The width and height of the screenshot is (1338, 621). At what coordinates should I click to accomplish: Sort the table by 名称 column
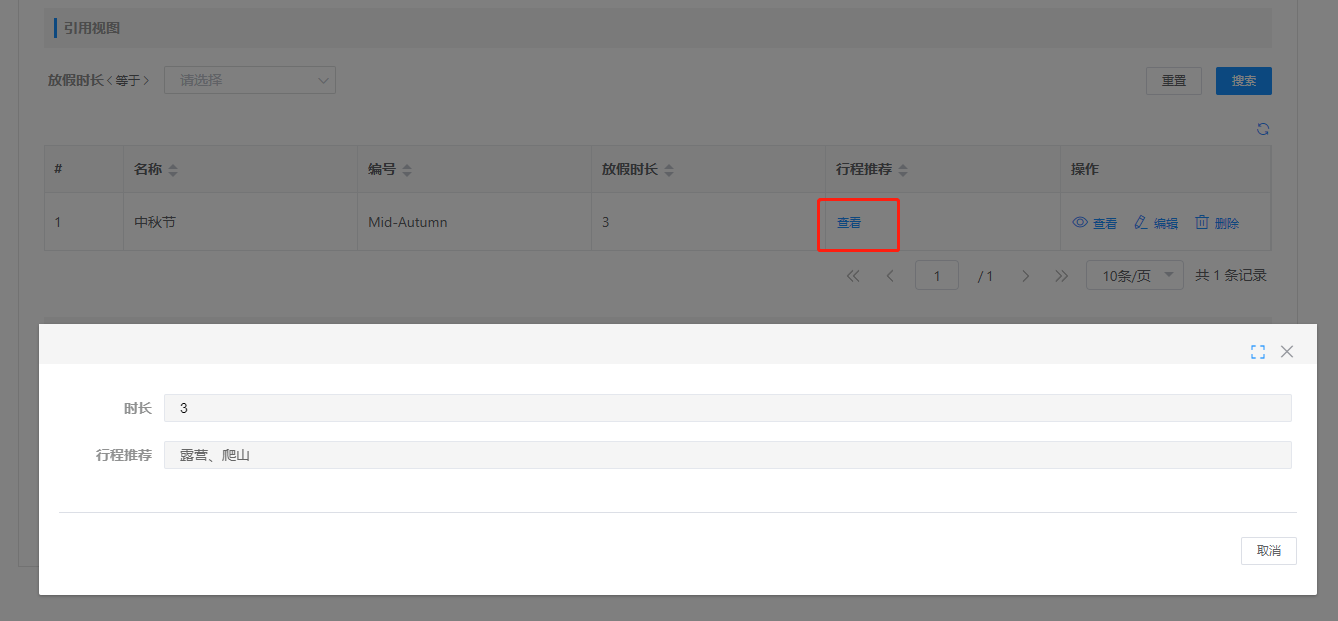point(173,170)
